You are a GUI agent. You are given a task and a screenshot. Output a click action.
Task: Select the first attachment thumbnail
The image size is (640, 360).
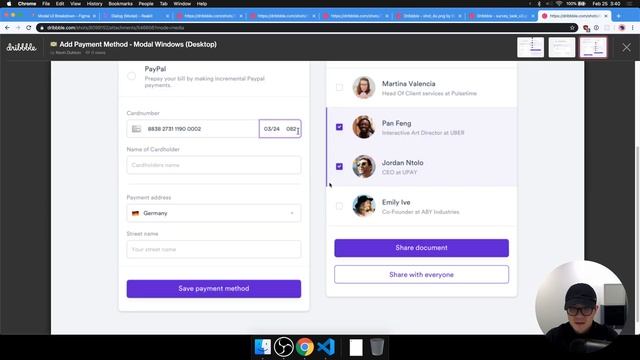point(531,47)
